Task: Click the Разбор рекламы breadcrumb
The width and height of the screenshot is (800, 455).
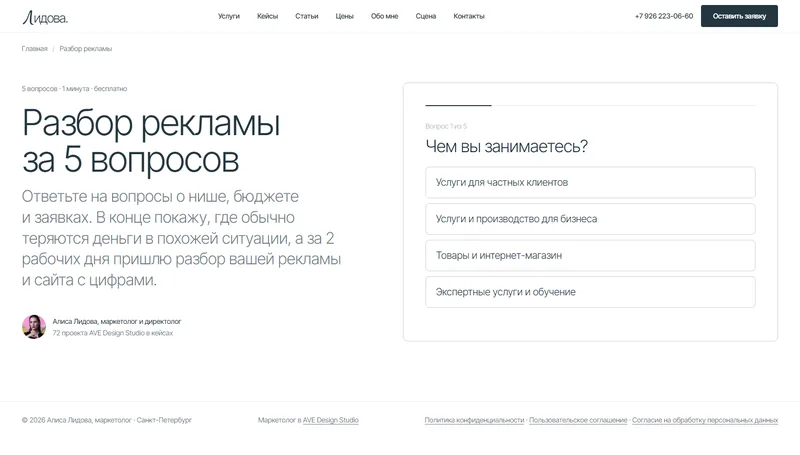Action: (x=86, y=49)
